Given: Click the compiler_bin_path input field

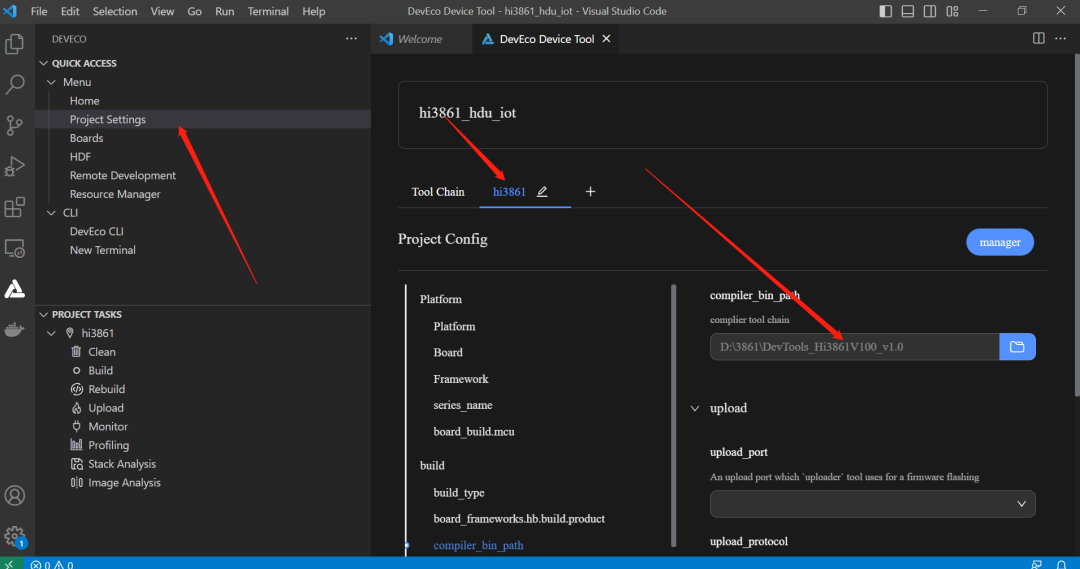Looking at the screenshot, I should pos(854,347).
